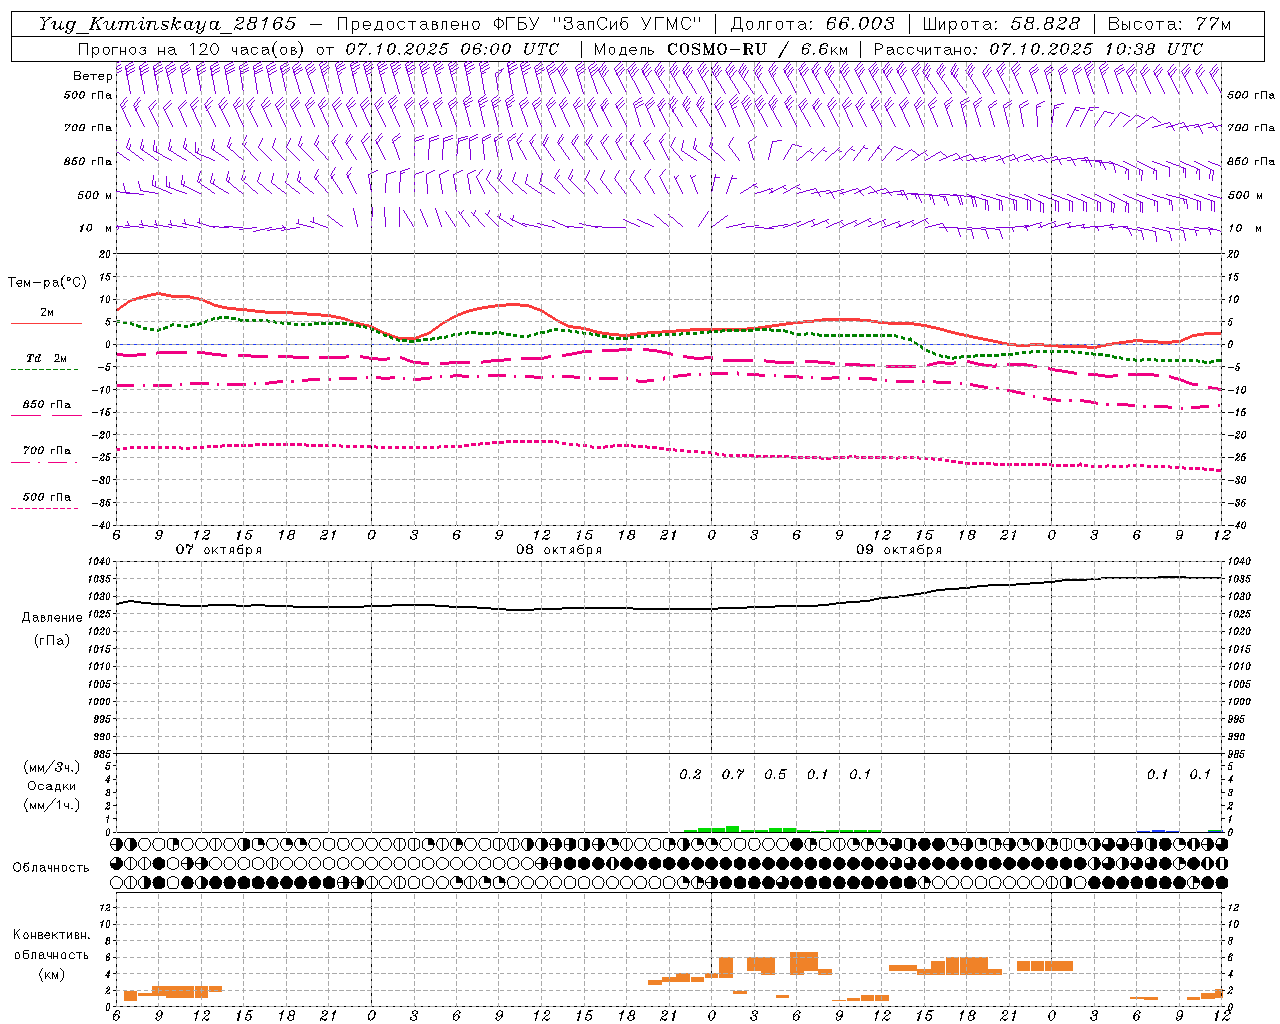The height and width of the screenshot is (1024, 1280).
Task: Click Рассчитано: 07.10.2025 10:38 UTC timestamp
Action: pos(1038,49)
